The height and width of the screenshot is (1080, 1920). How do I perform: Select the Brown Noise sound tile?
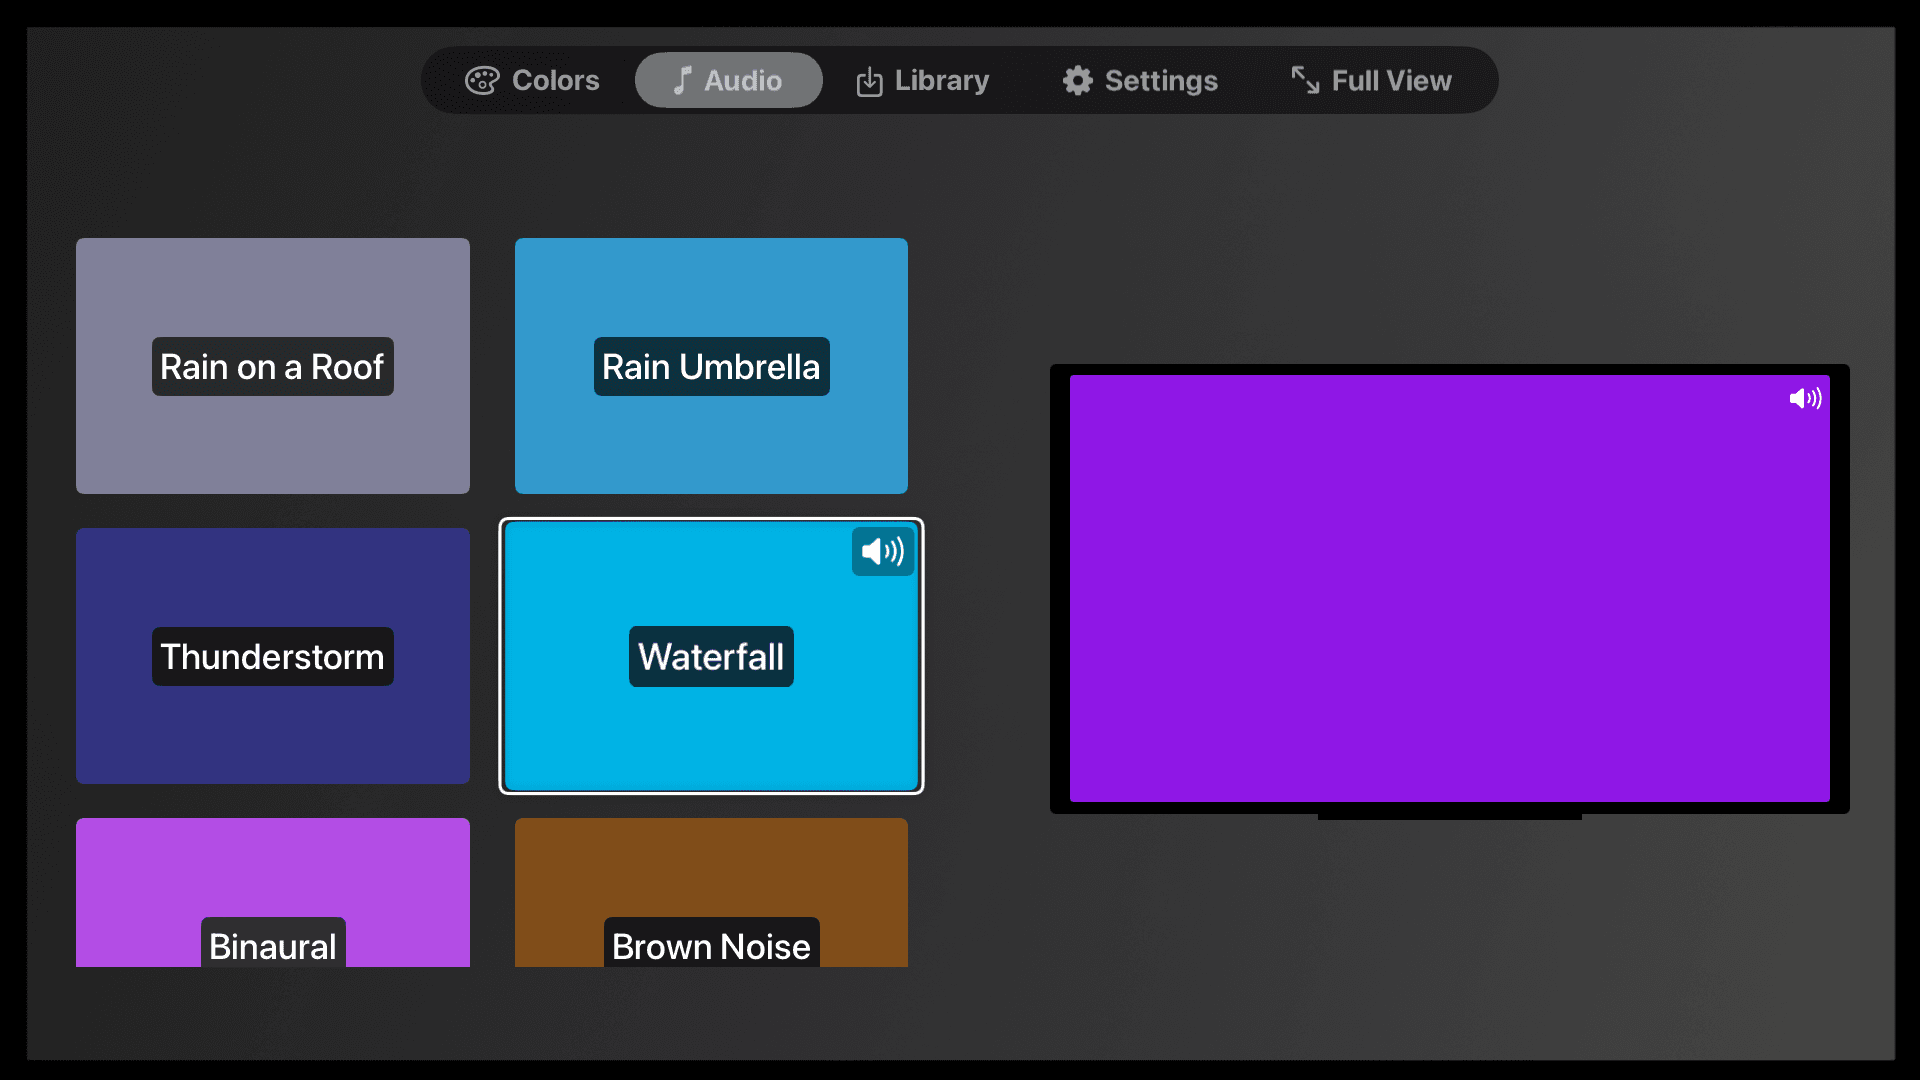pos(709,891)
